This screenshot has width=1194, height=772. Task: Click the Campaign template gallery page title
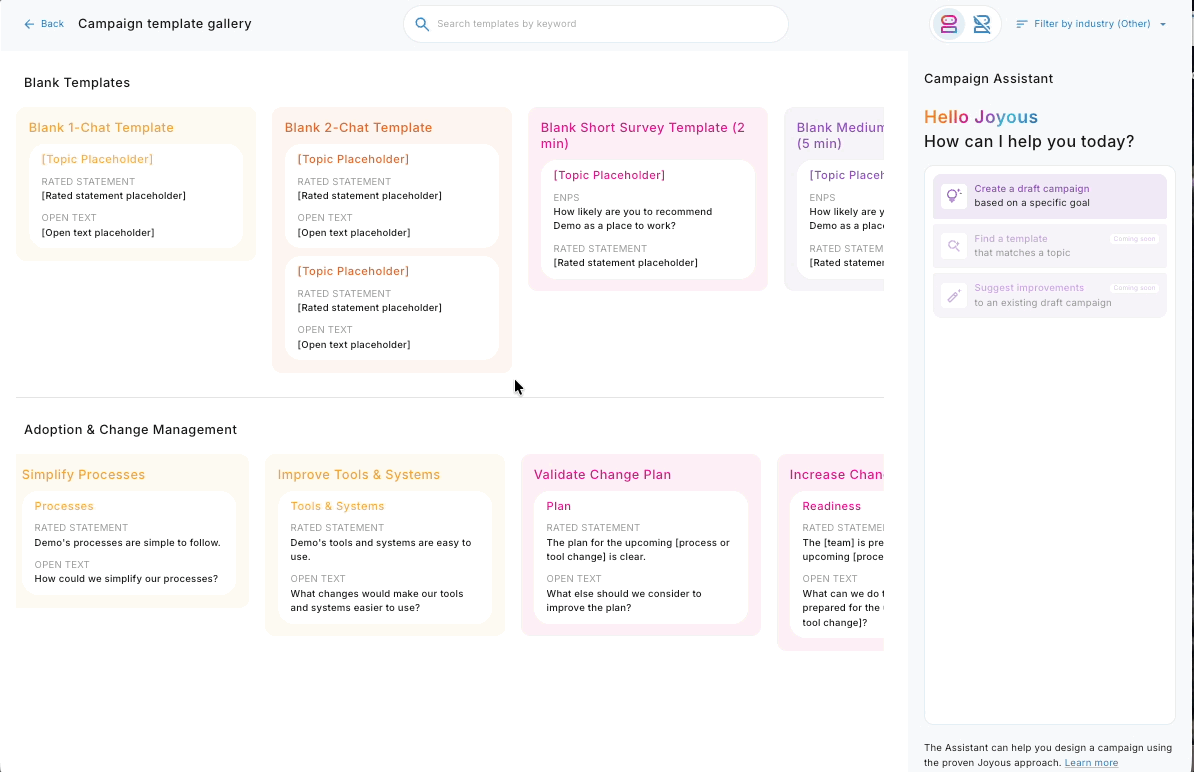(164, 24)
